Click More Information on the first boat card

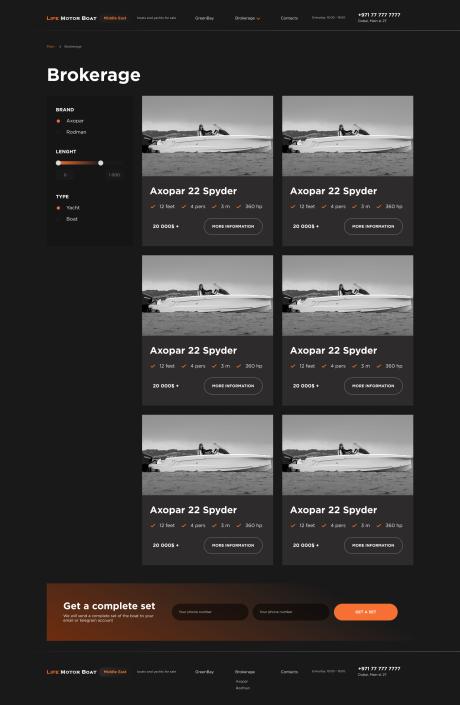click(x=233, y=227)
